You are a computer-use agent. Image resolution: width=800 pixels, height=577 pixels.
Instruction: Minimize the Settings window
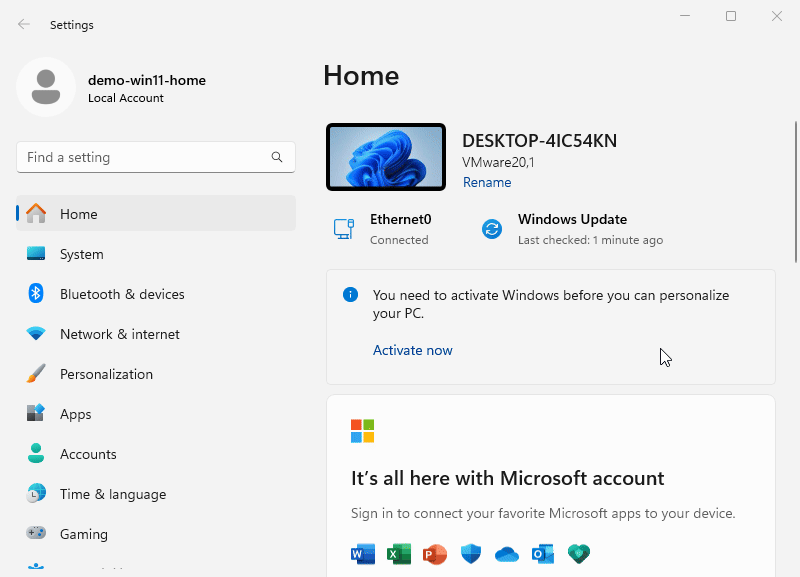tap(685, 16)
